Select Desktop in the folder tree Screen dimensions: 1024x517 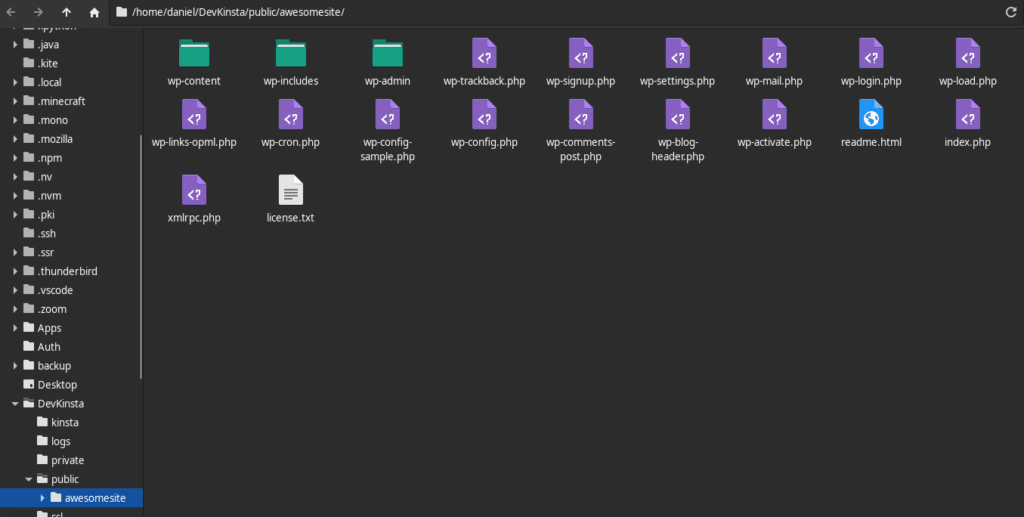(57, 385)
